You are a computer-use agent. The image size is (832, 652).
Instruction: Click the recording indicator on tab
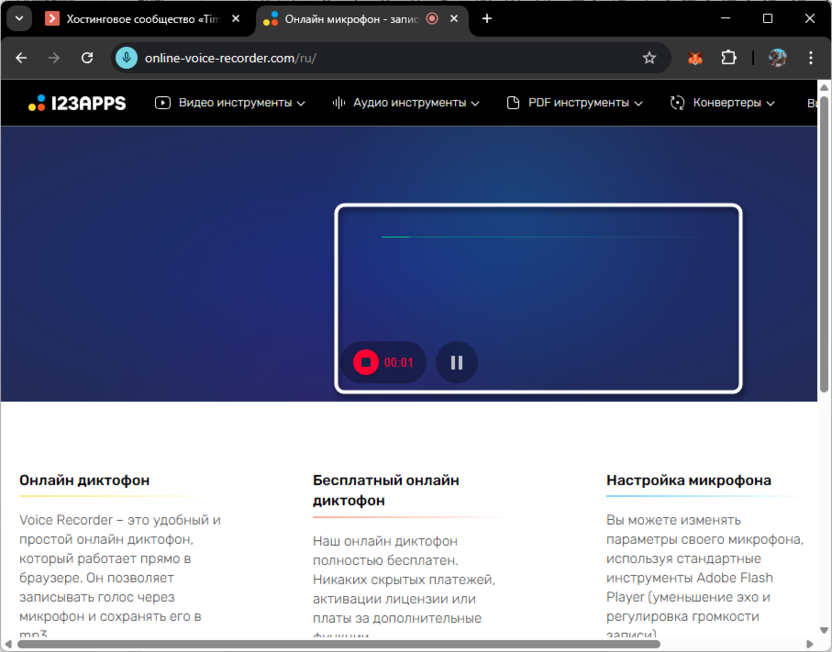pyautogui.click(x=432, y=19)
